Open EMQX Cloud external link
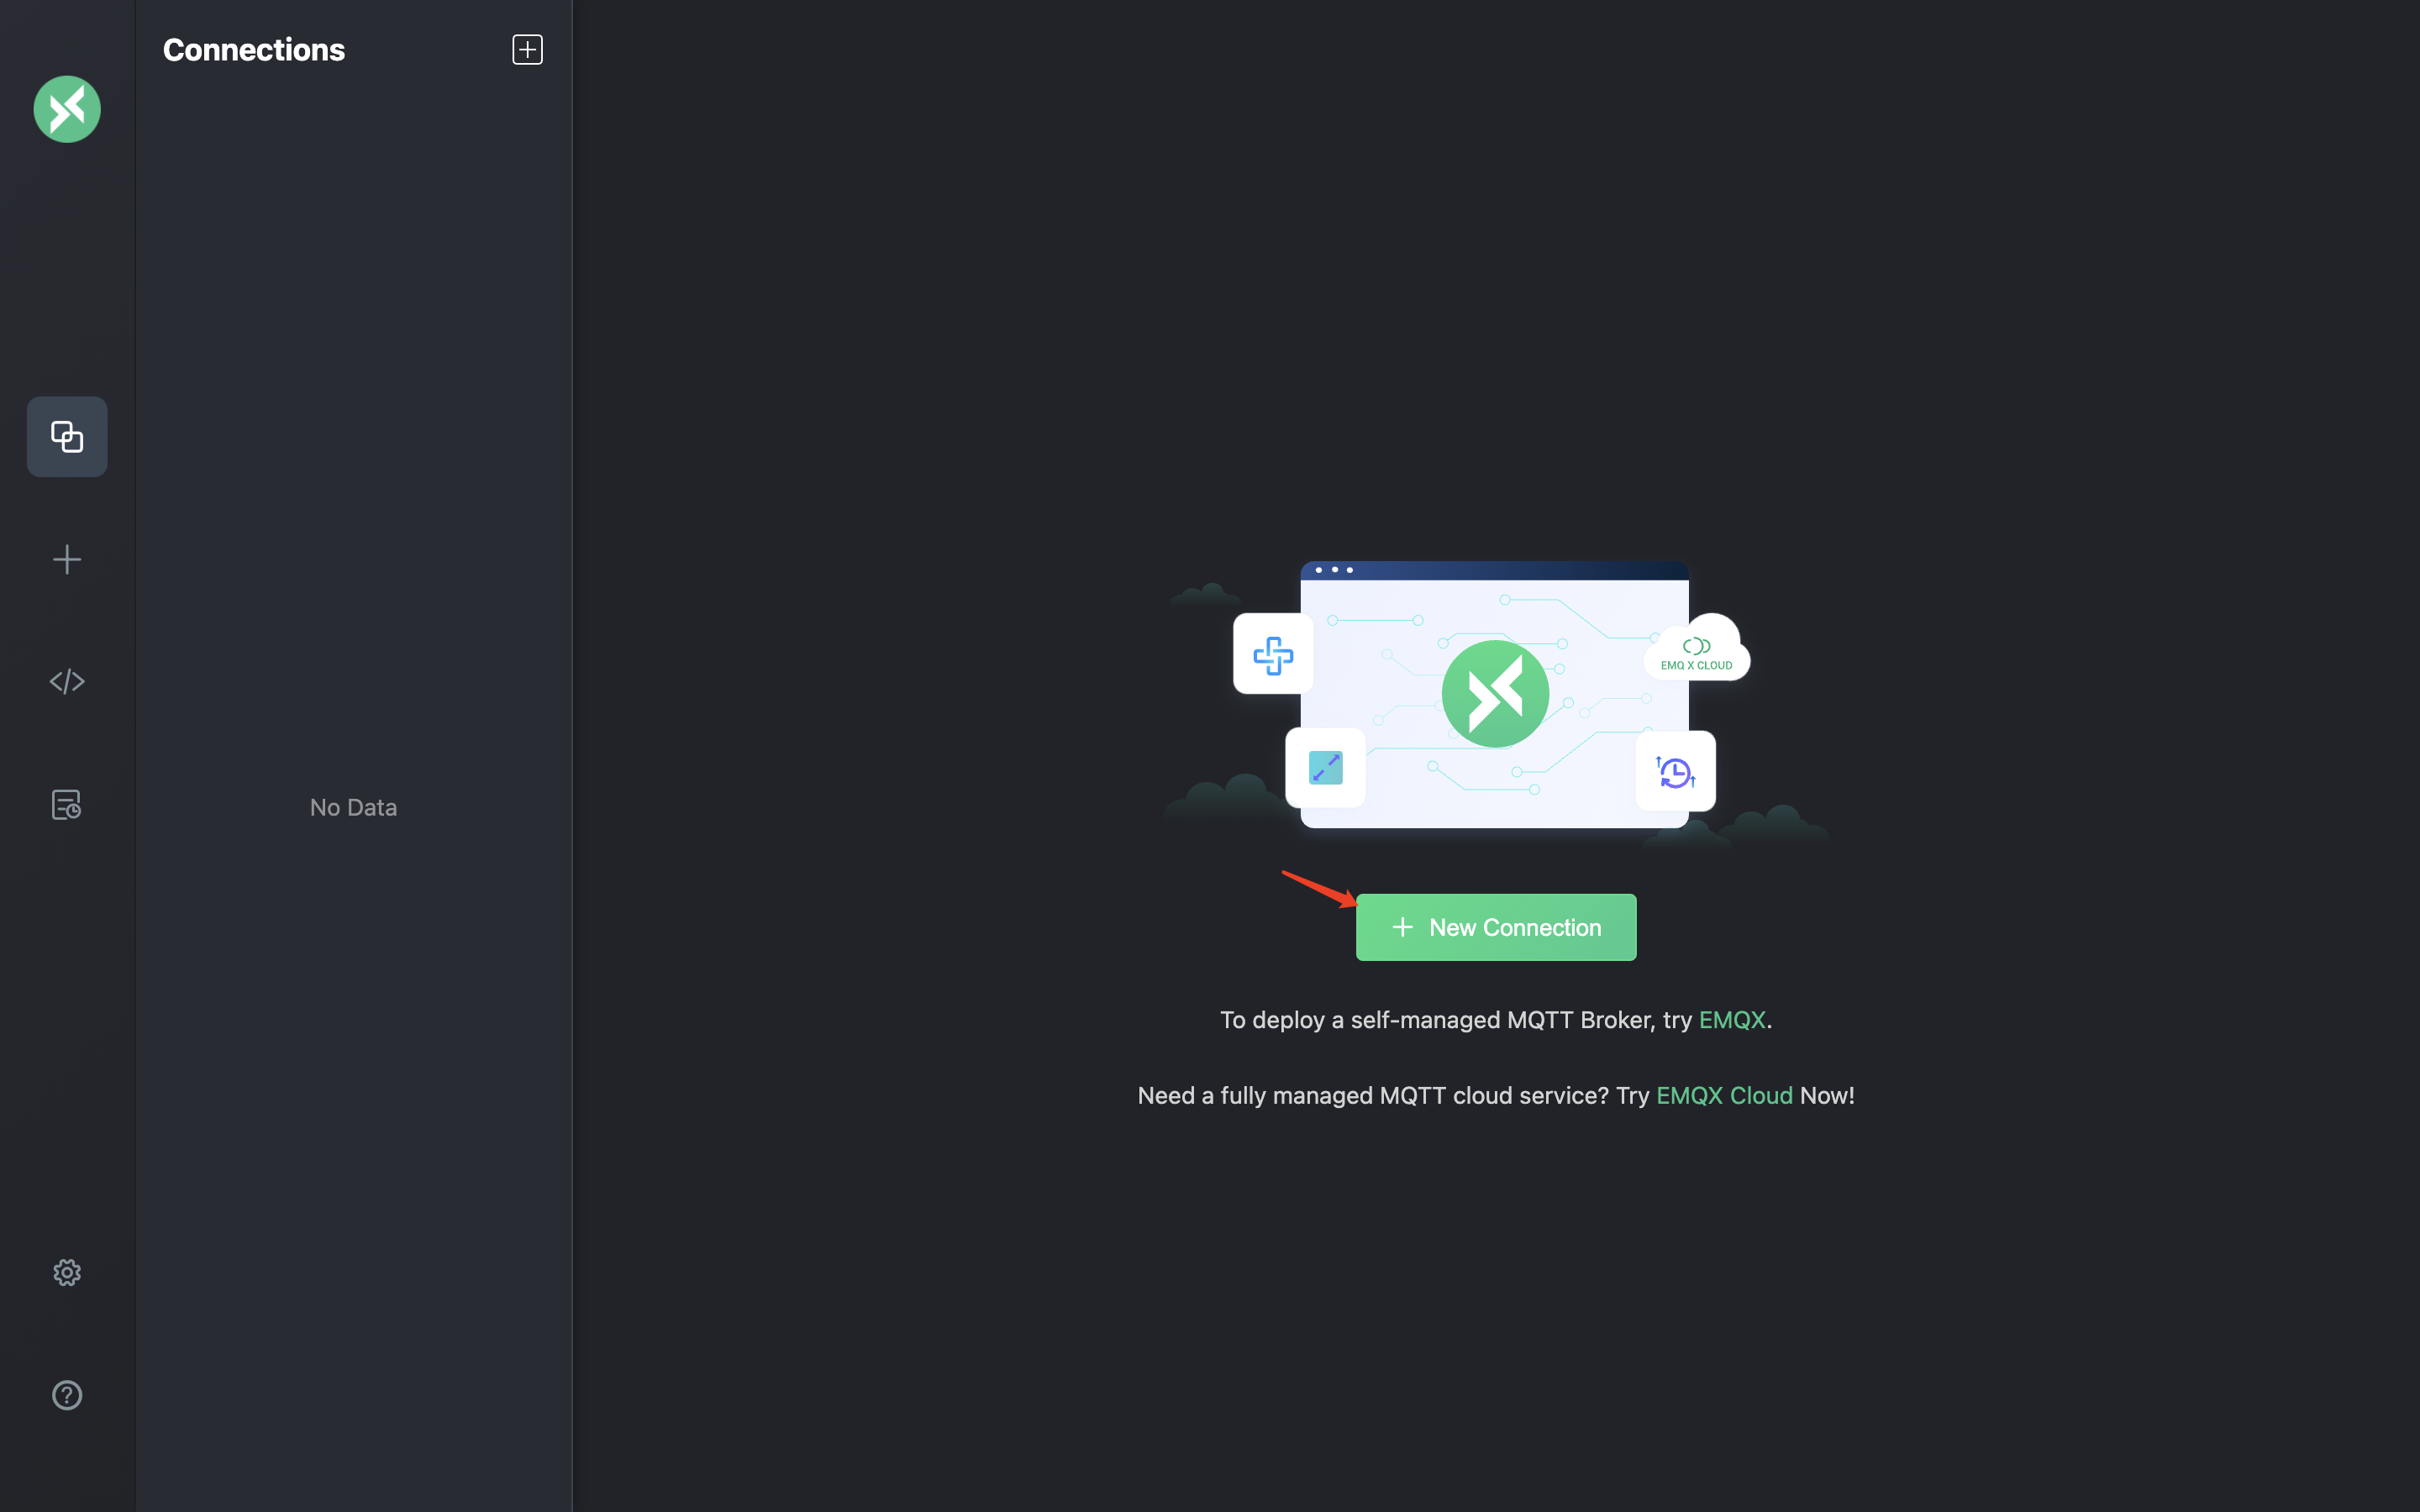2420x1512 pixels. [x=1725, y=1094]
